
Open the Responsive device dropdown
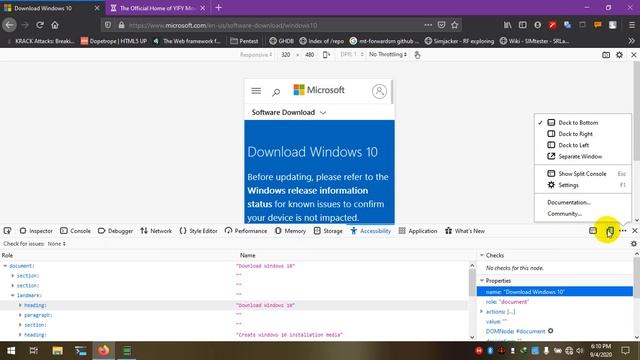point(256,55)
